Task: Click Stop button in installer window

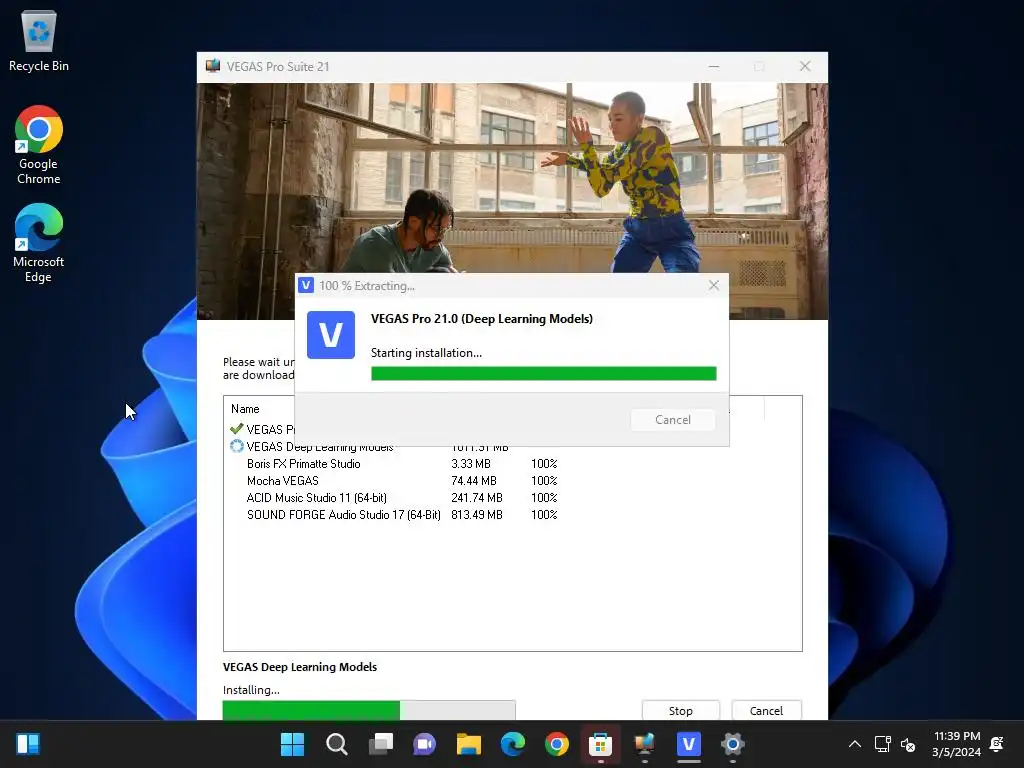Action: pyautogui.click(x=680, y=711)
